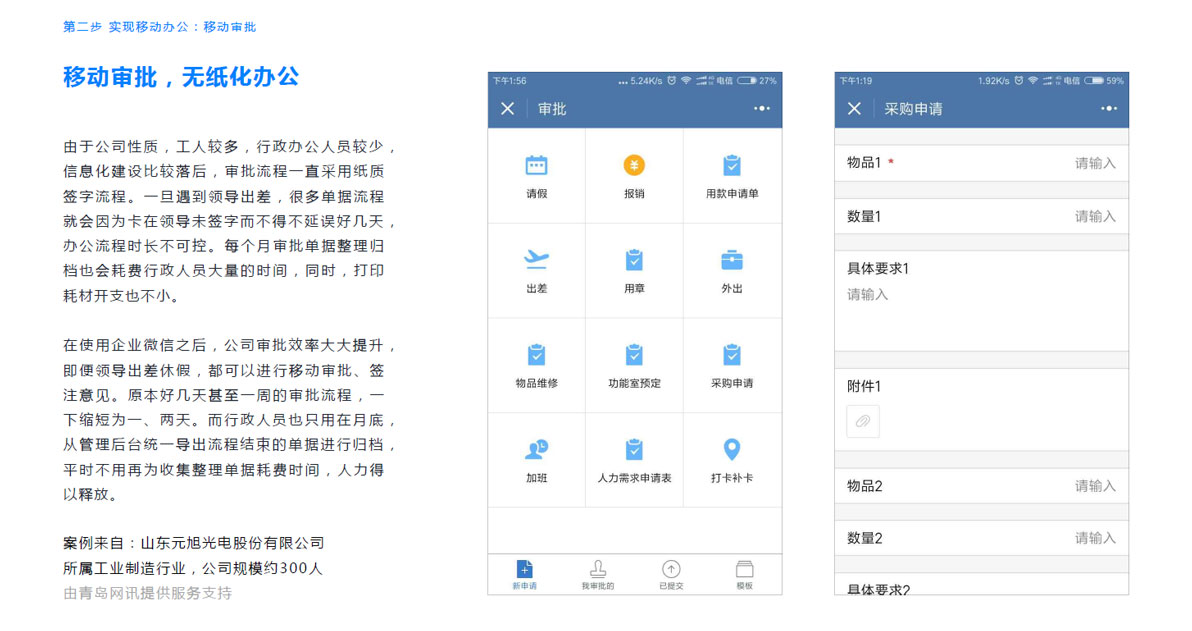Select the 数量2 input field
Viewport: 1192px width, 631px height.
[981, 538]
